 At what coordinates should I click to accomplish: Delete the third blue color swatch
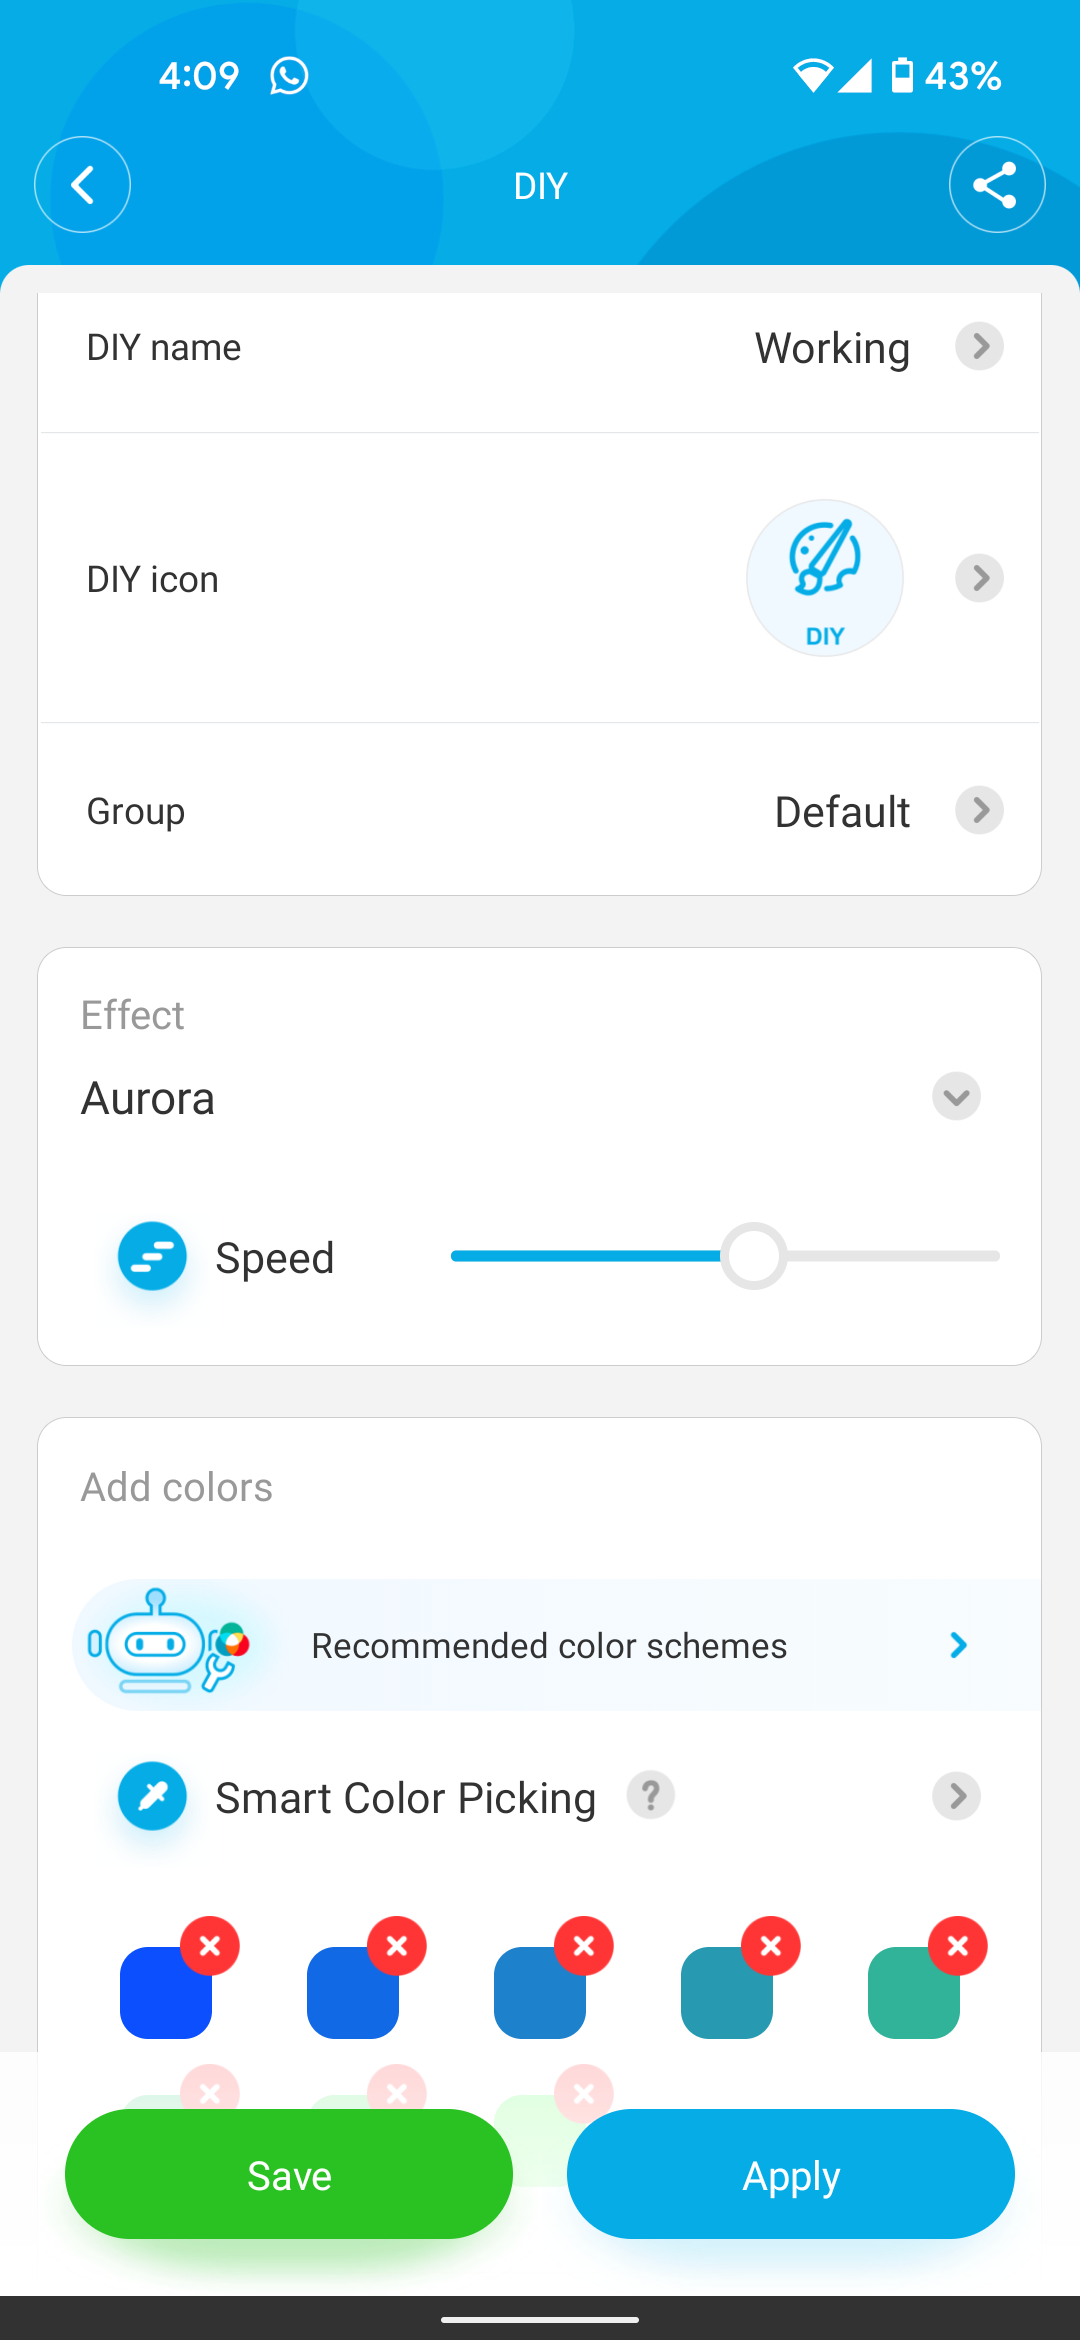584,1946
